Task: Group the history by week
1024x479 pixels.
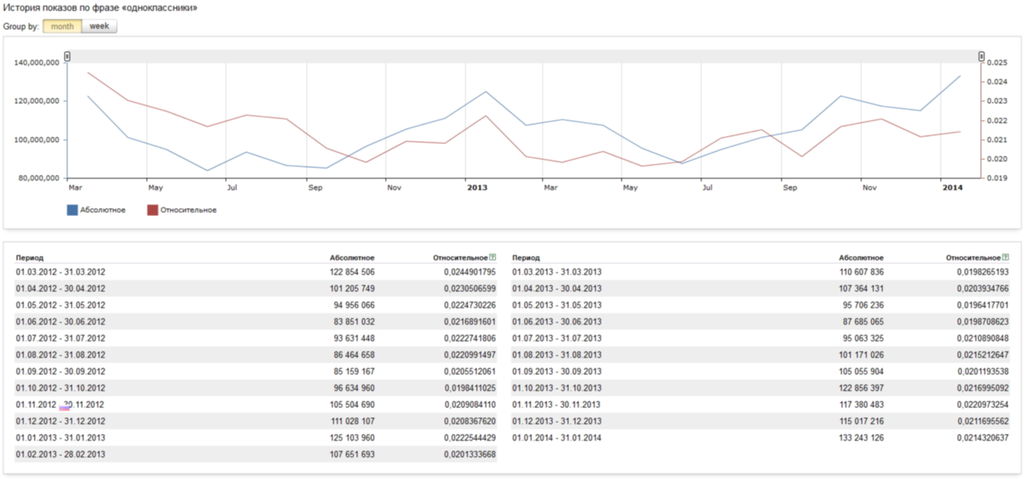Action: [99, 27]
